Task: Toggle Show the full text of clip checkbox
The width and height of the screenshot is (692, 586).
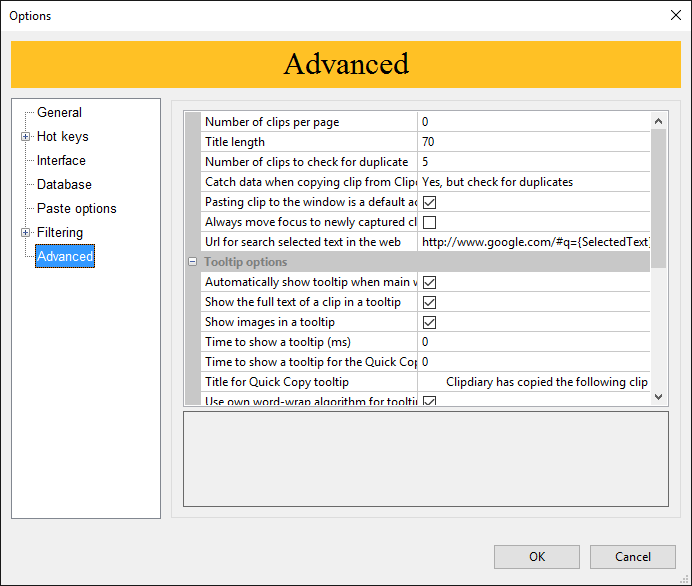Action: (x=430, y=302)
